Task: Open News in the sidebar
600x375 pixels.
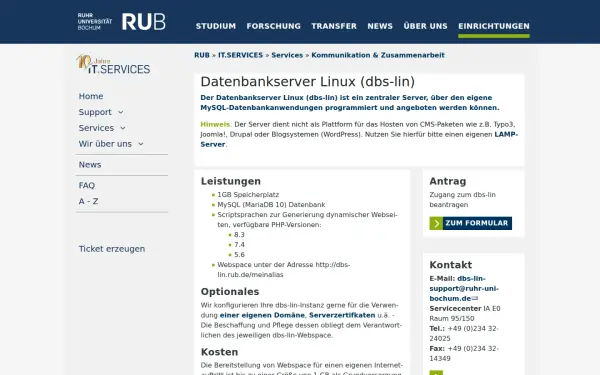Action: (x=90, y=165)
